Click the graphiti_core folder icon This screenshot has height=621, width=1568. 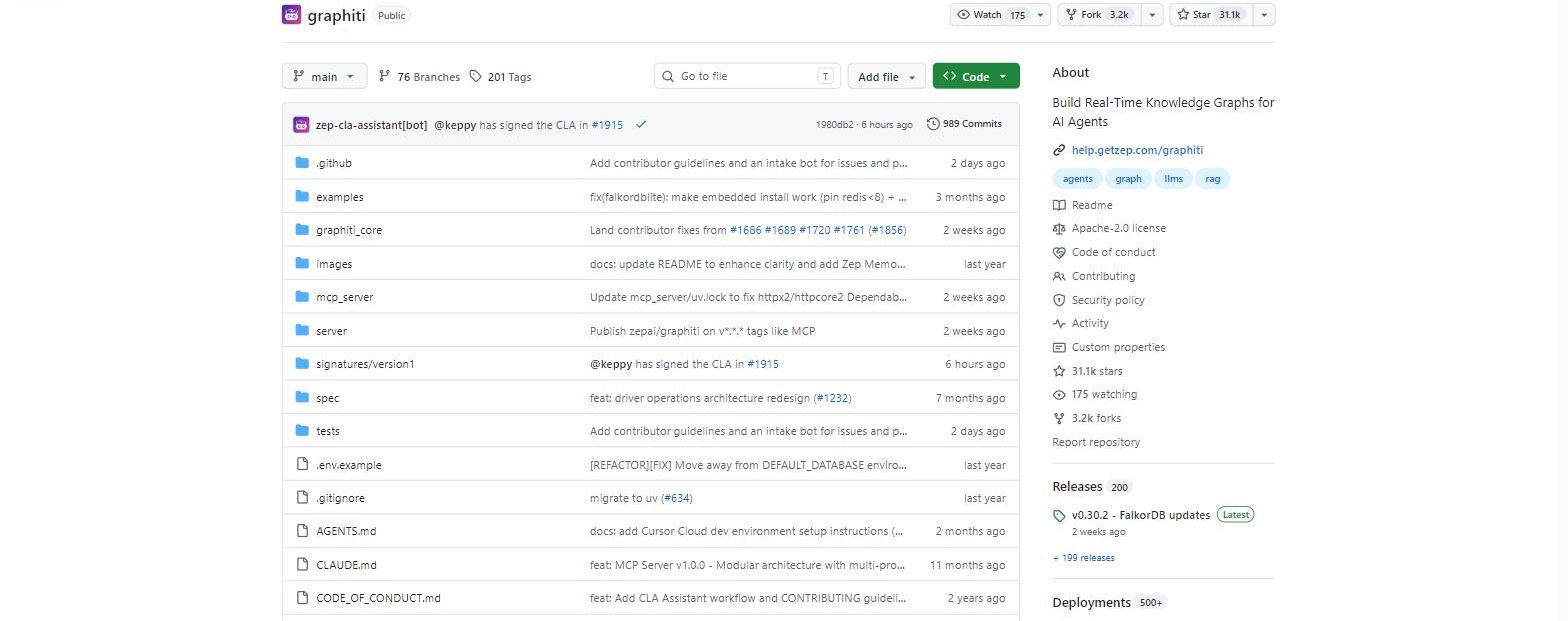tap(302, 230)
